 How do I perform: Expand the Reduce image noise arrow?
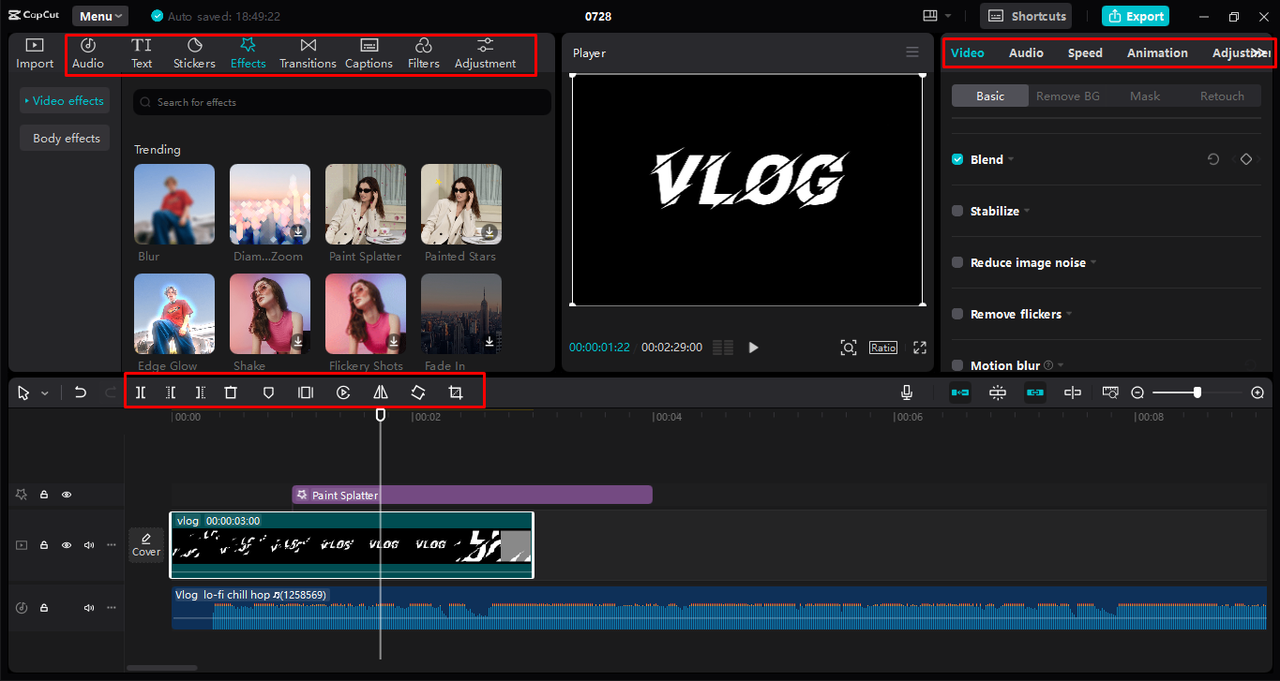pyautogui.click(x=1093, y=262)
